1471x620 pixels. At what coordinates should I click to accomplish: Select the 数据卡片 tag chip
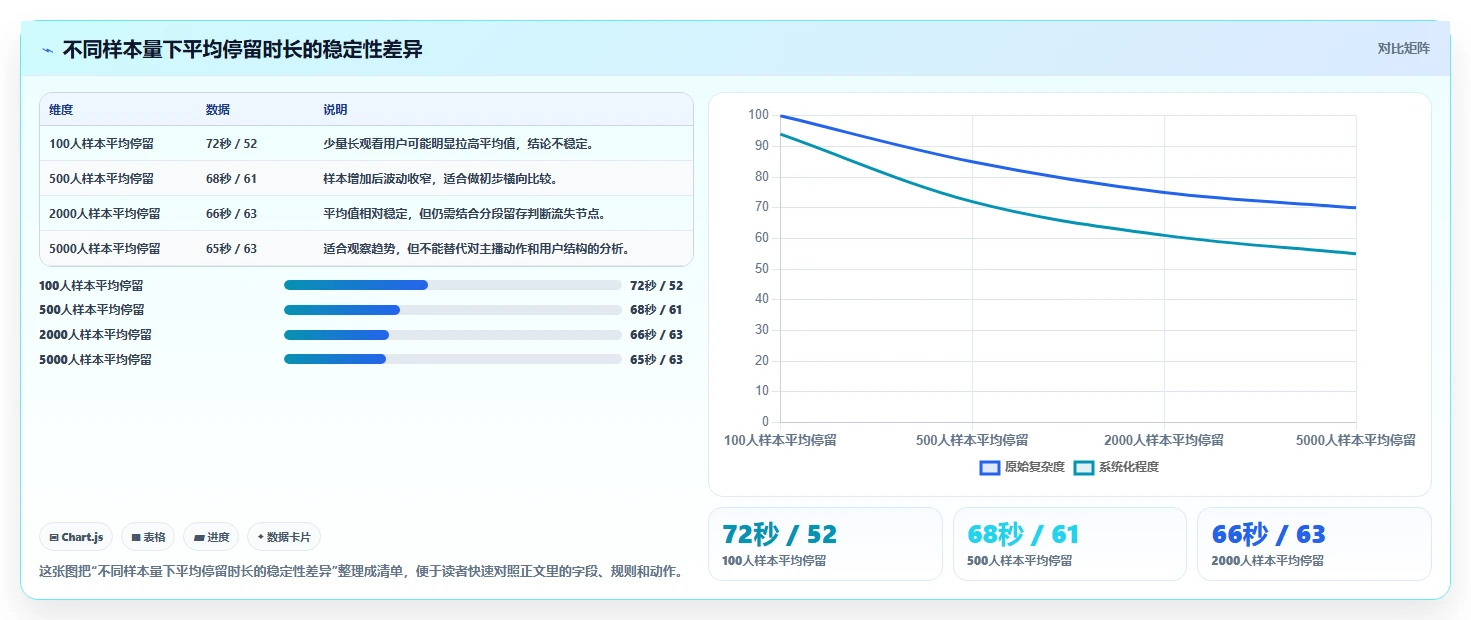tap(284, 537)
